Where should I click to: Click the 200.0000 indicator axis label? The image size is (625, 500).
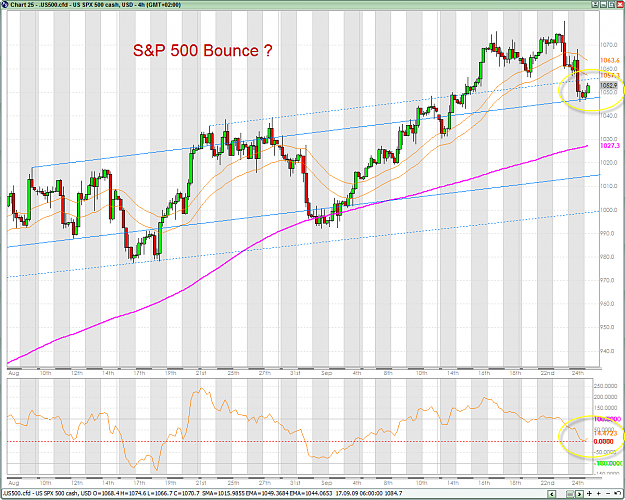(x=605, y=397)
